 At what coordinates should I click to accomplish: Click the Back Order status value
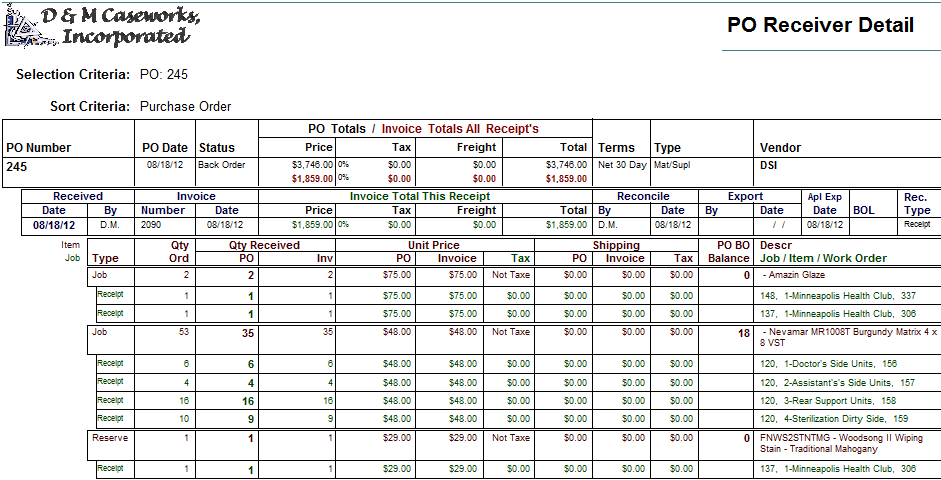point(221,165)
